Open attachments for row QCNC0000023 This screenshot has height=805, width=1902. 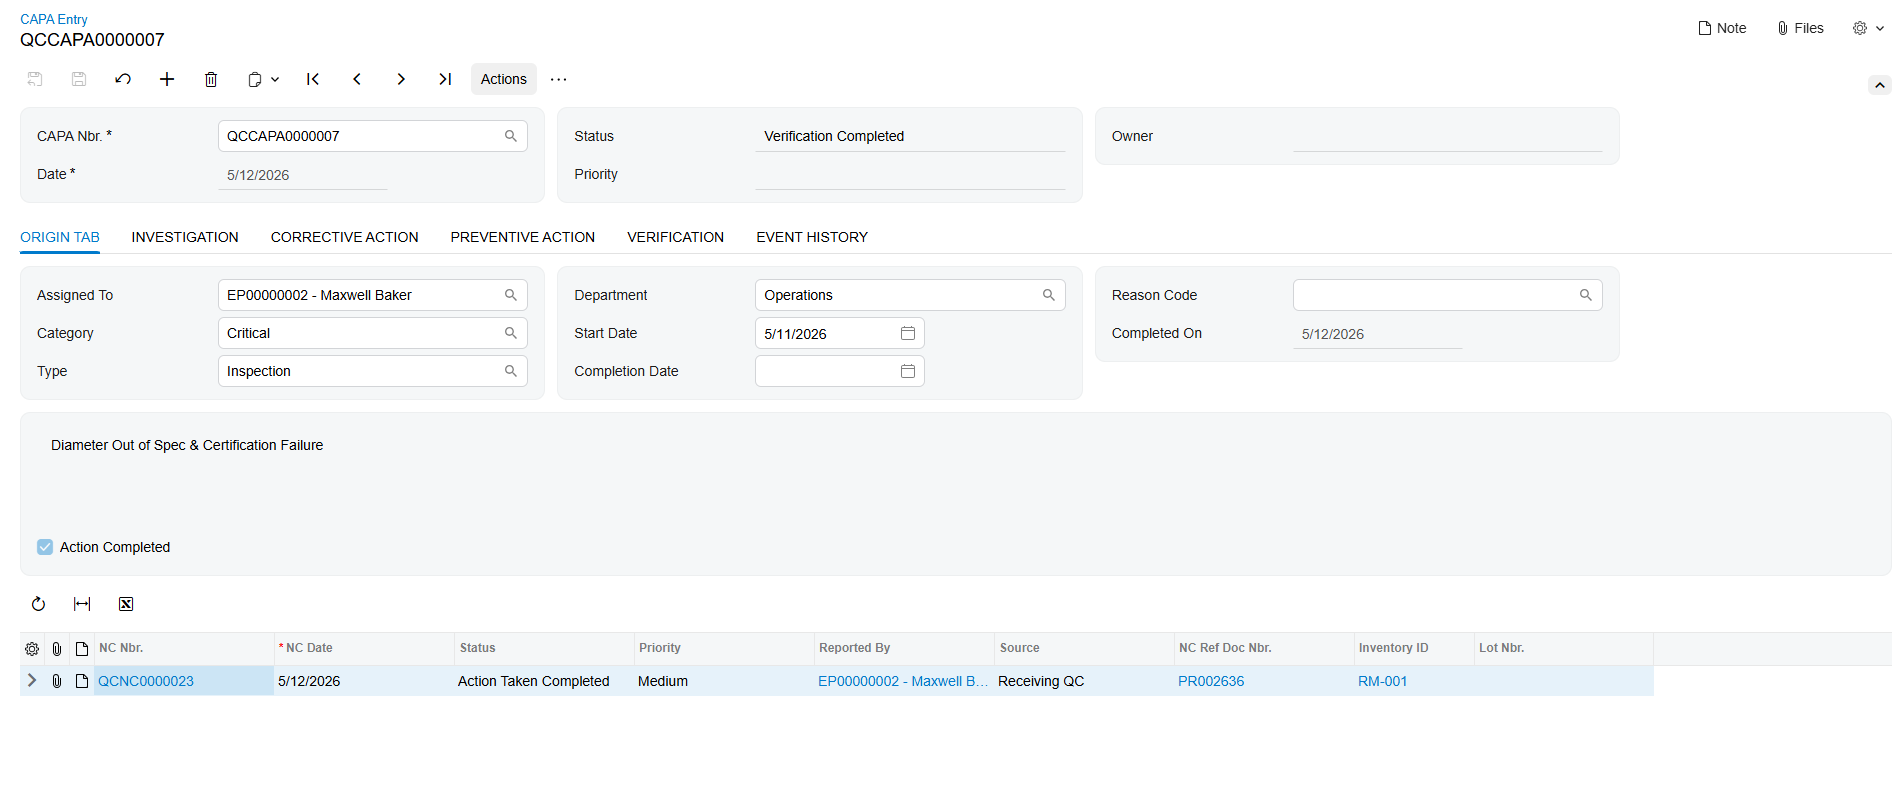click(x=57, y=681)
